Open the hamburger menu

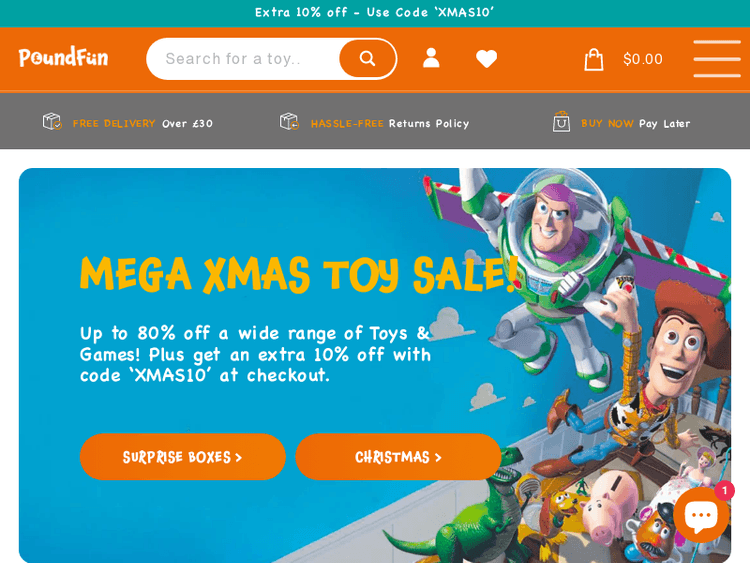(717, 59)
